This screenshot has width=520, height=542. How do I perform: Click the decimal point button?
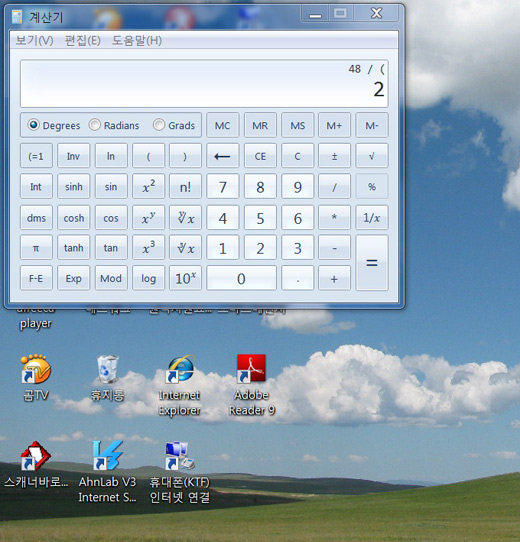coord(297,278)
